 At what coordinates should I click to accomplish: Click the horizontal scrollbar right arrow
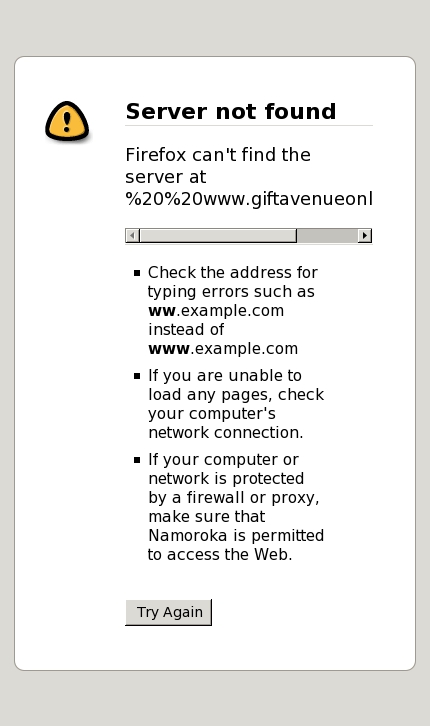tap(365, 236)
